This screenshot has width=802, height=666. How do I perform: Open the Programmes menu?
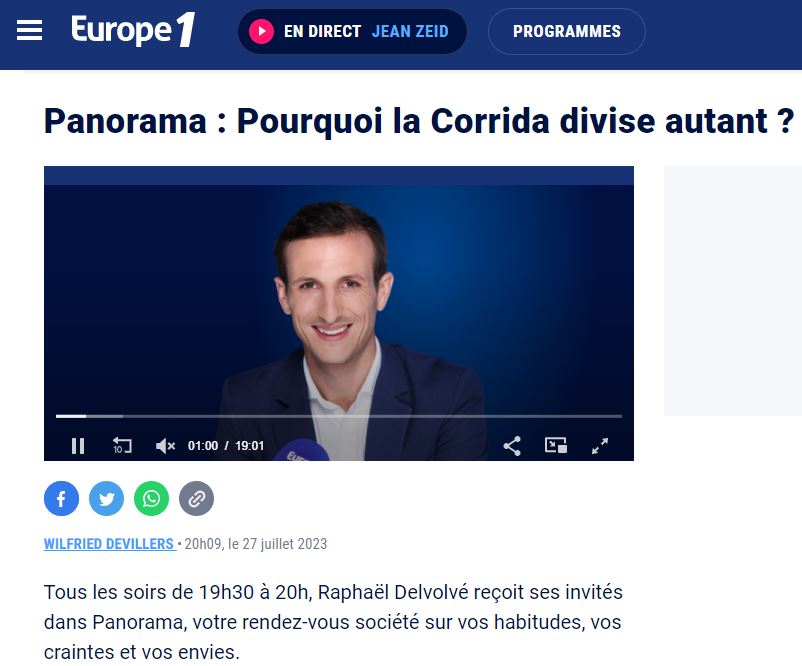click(567, 31)
